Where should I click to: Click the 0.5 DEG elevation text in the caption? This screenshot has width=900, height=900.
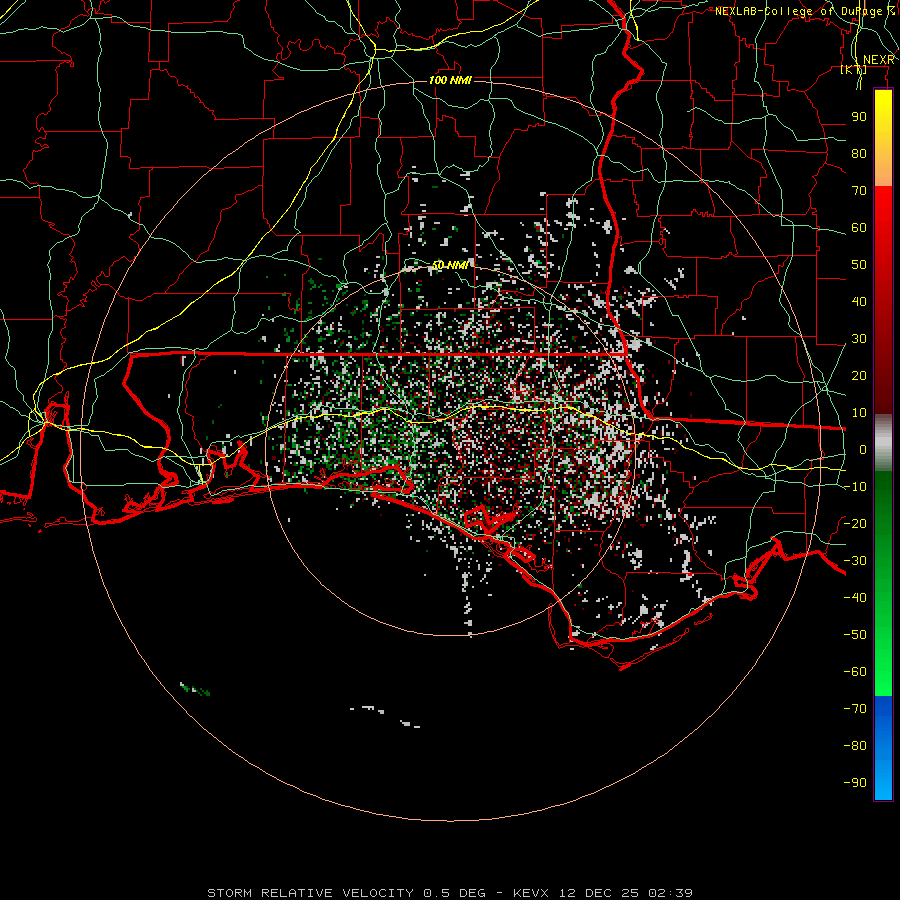tap(455, 893)
